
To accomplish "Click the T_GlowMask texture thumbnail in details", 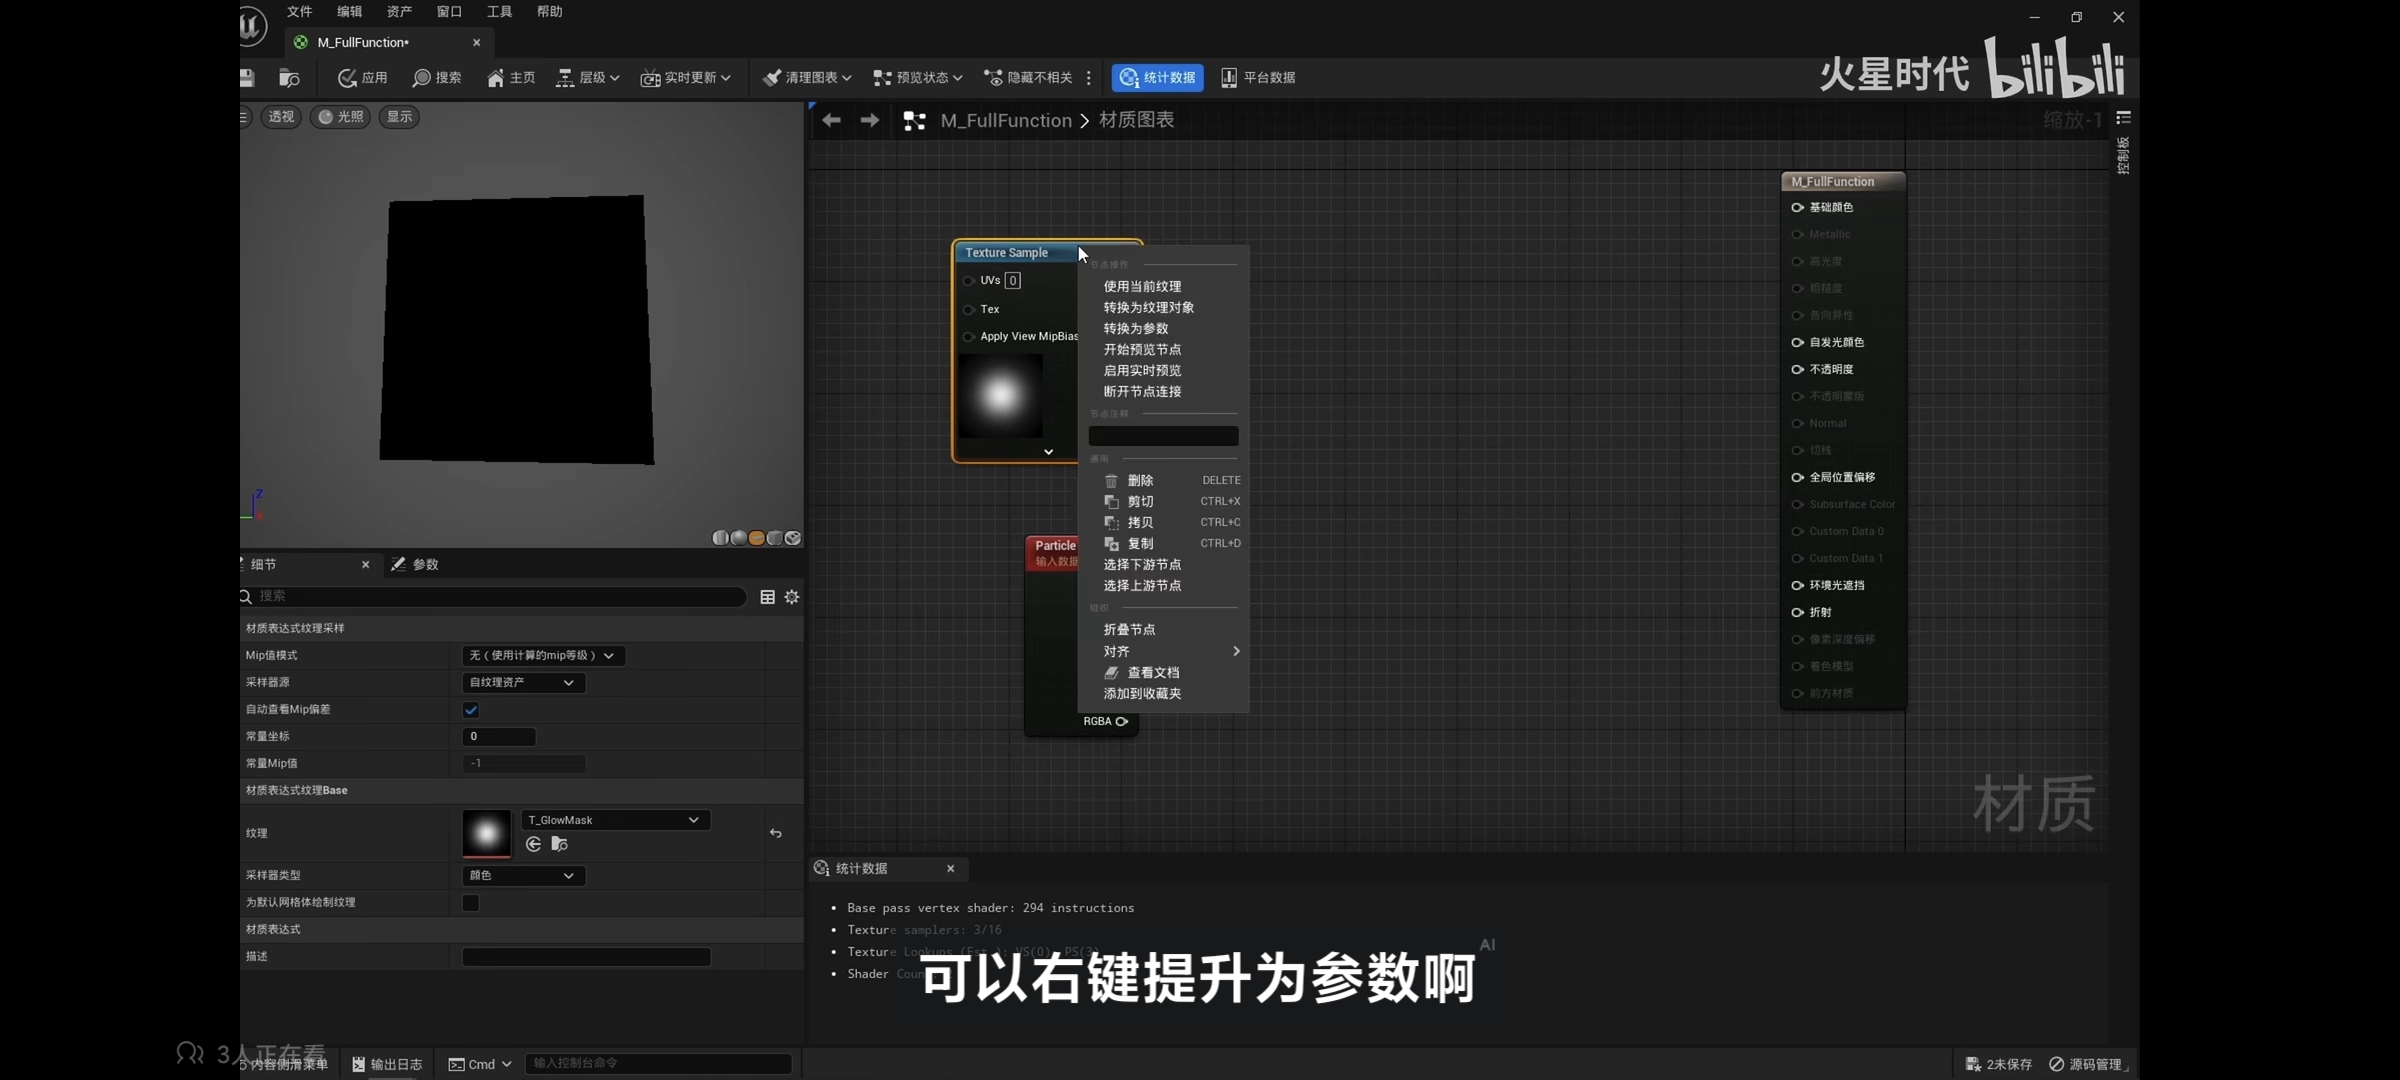I will coord(487,833).
